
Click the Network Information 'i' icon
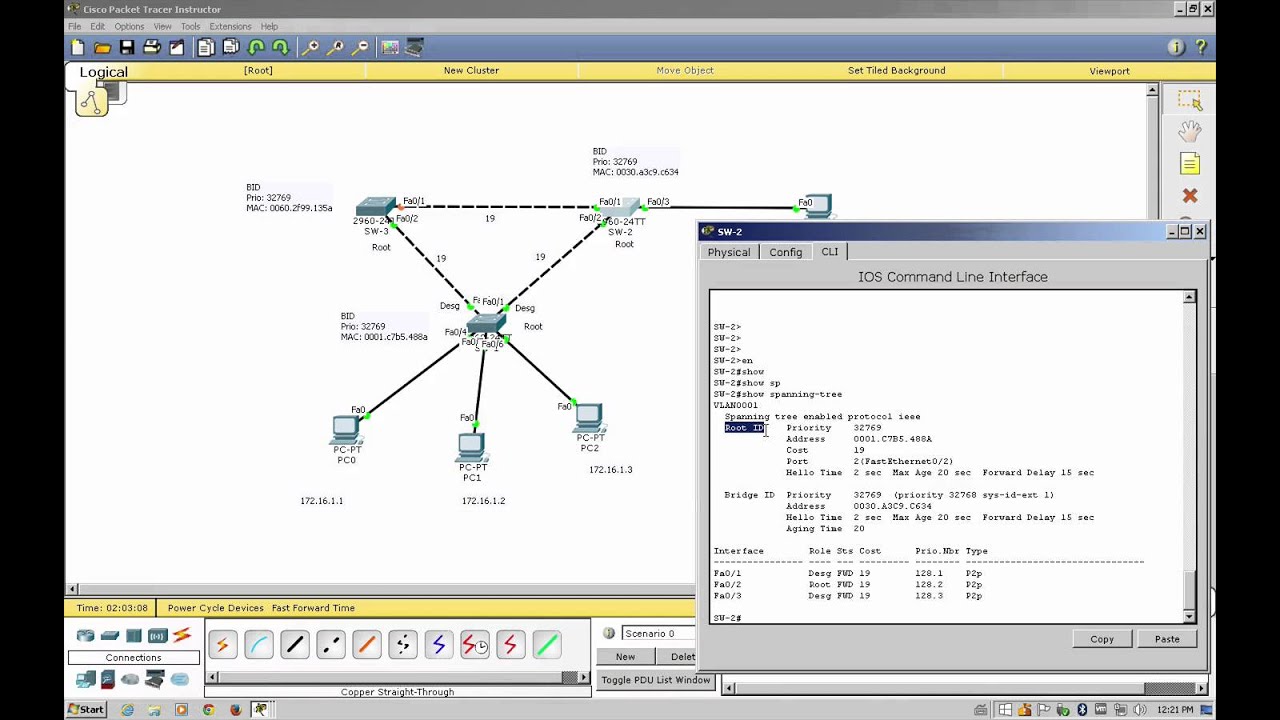1176,47
